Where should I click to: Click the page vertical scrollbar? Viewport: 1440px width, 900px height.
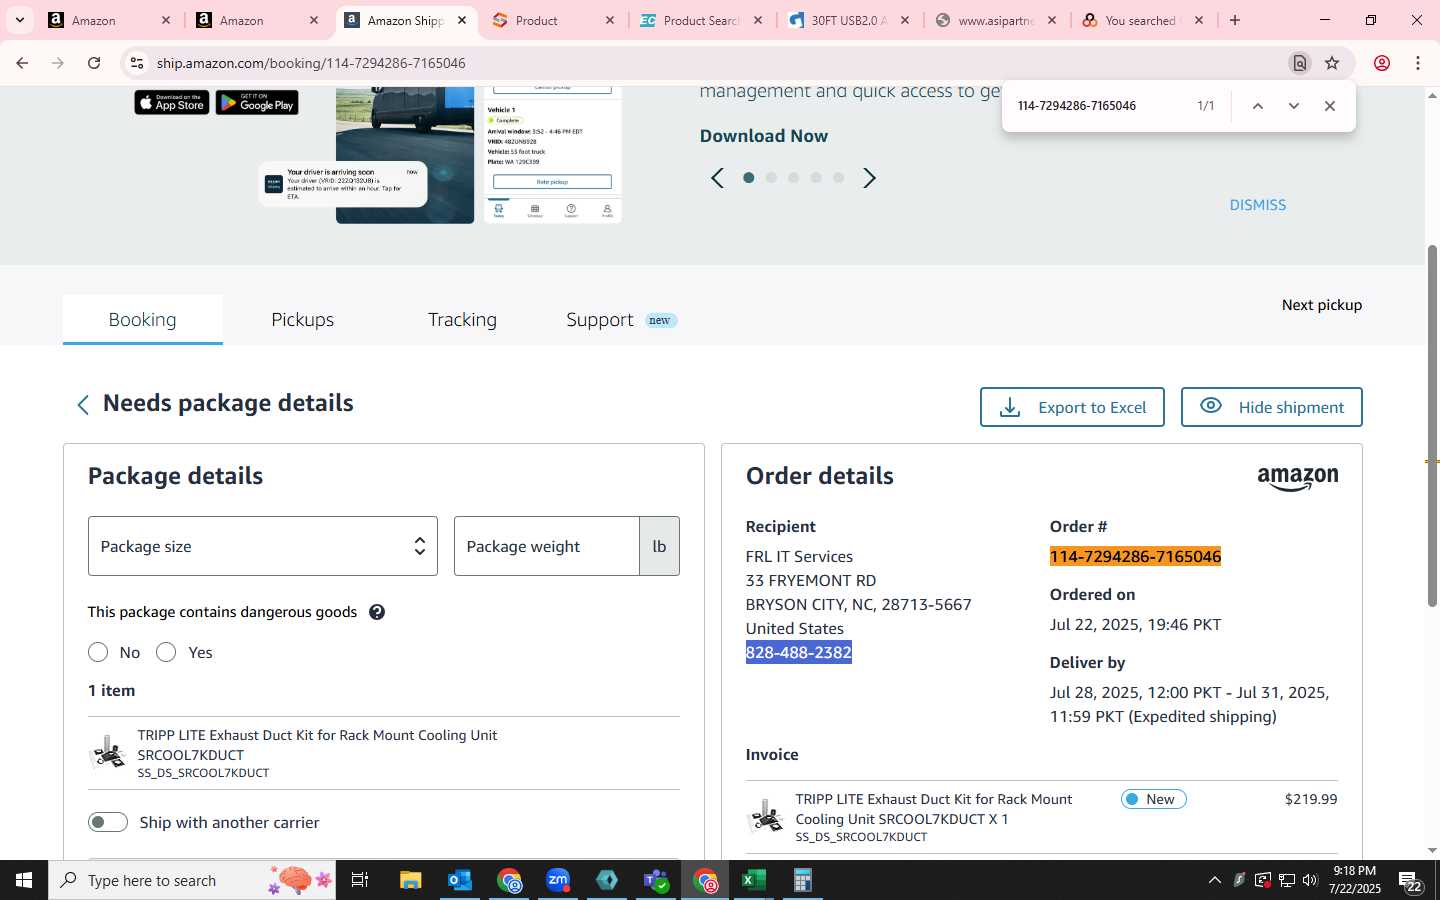pyautogui.click(x=1433, y=425)
